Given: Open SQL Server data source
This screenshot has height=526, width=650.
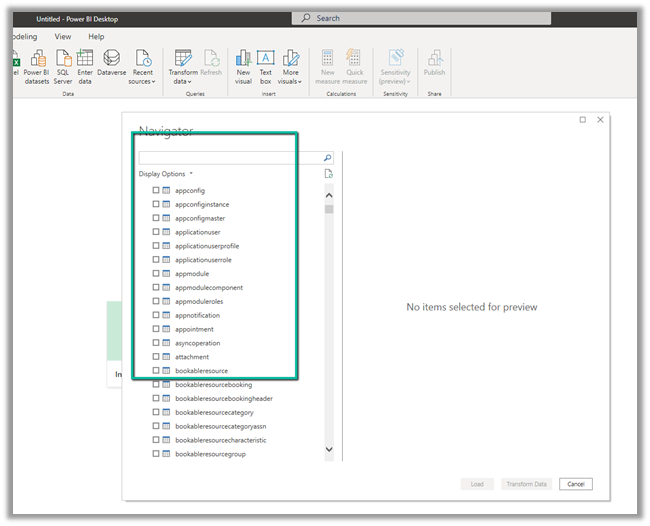Looking at the screenshot, I should (62, 59).
